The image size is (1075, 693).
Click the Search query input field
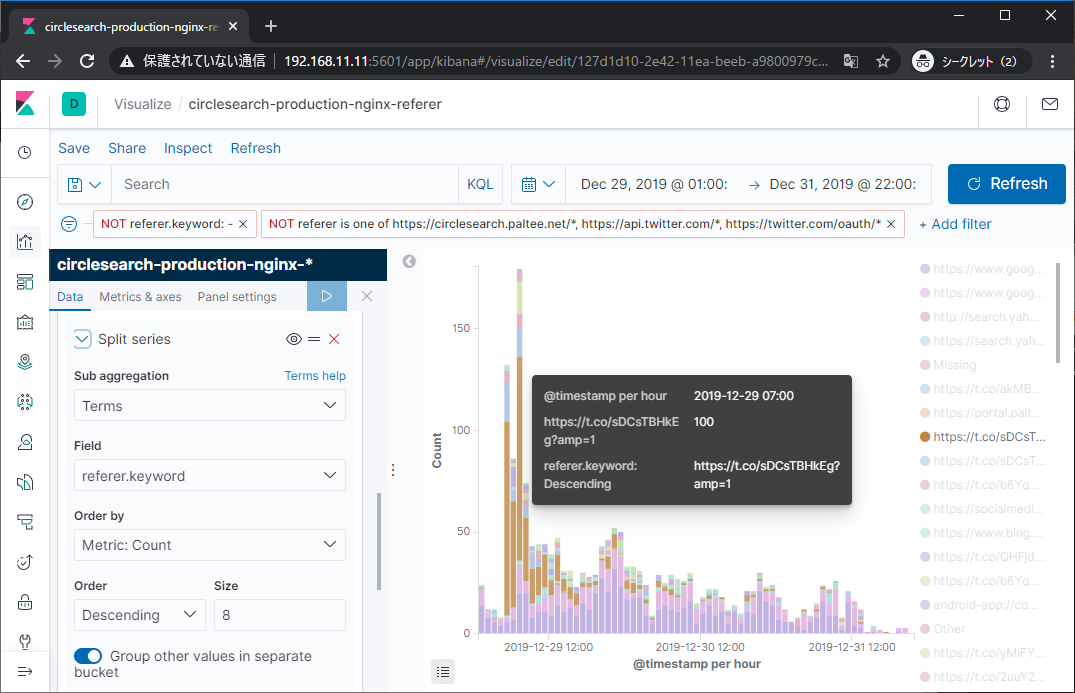click(285, 184)
